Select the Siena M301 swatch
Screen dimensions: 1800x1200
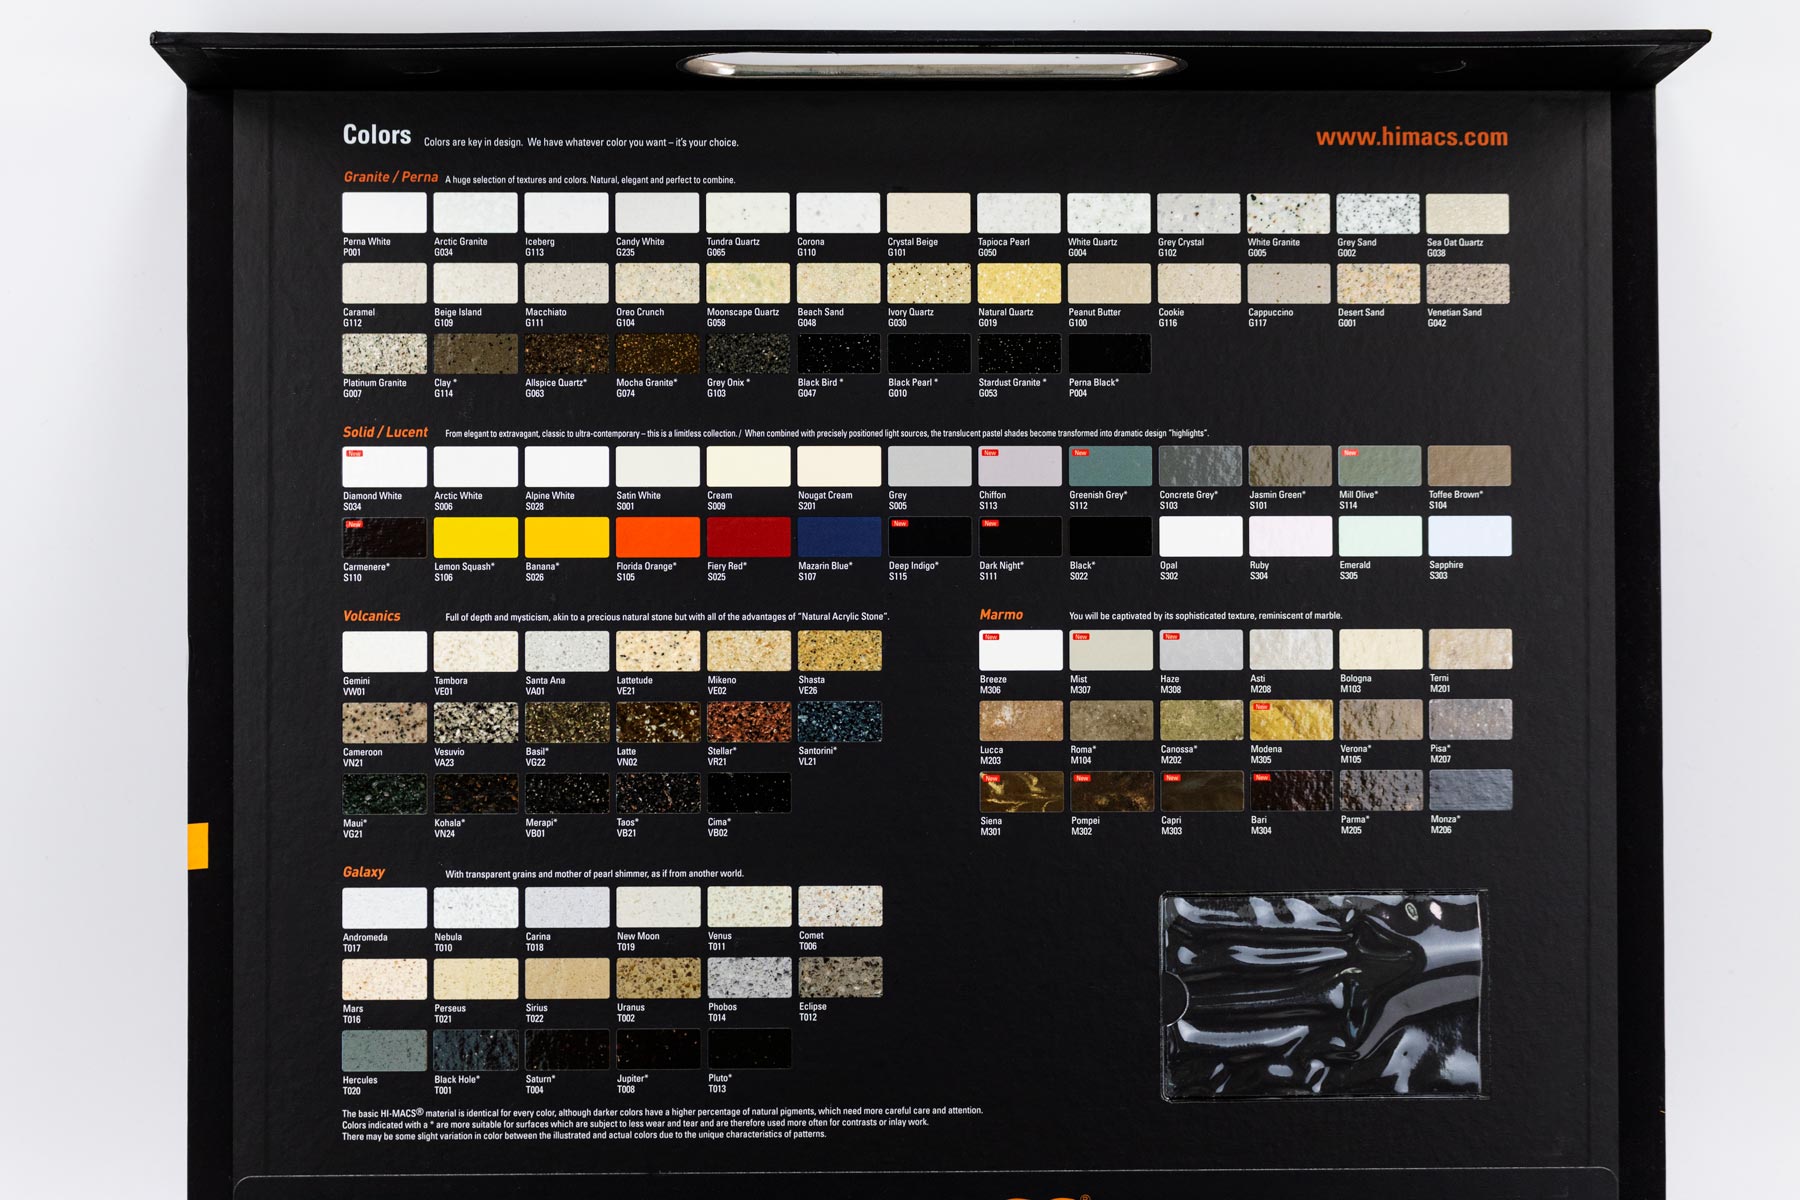[x=1021, y=791]
